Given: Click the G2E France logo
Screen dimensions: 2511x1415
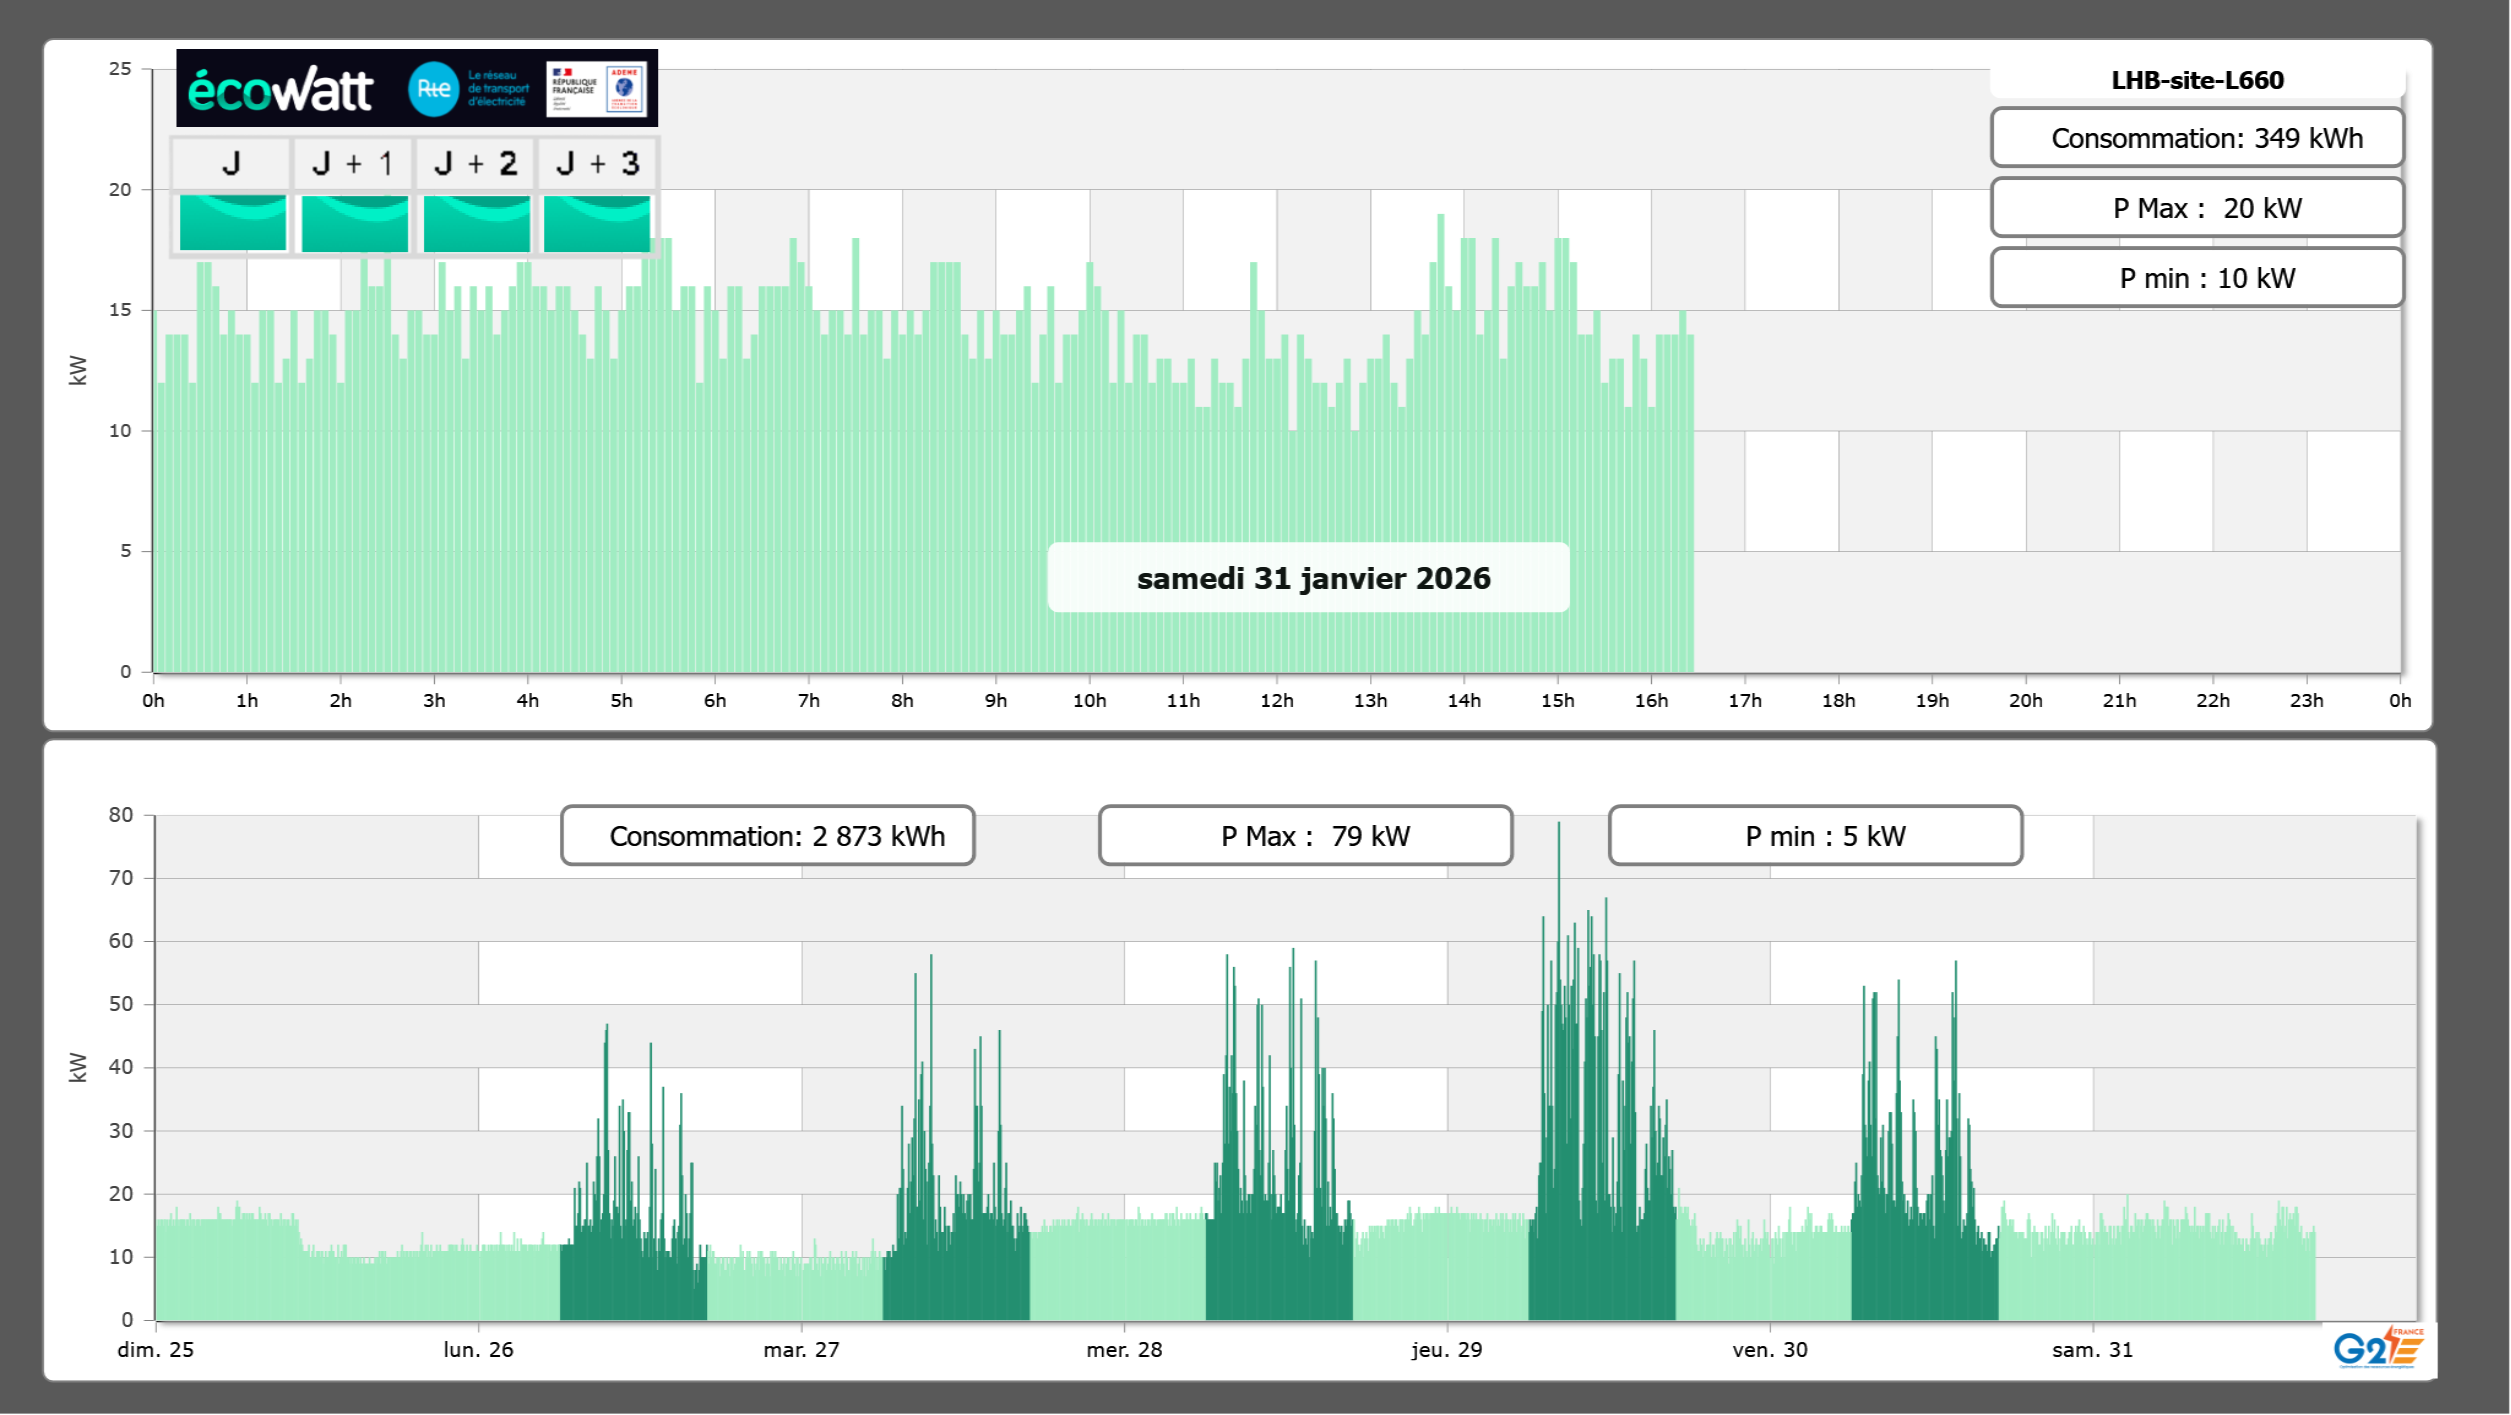Looking at the screenshot, I should tap(2378, 1348).
